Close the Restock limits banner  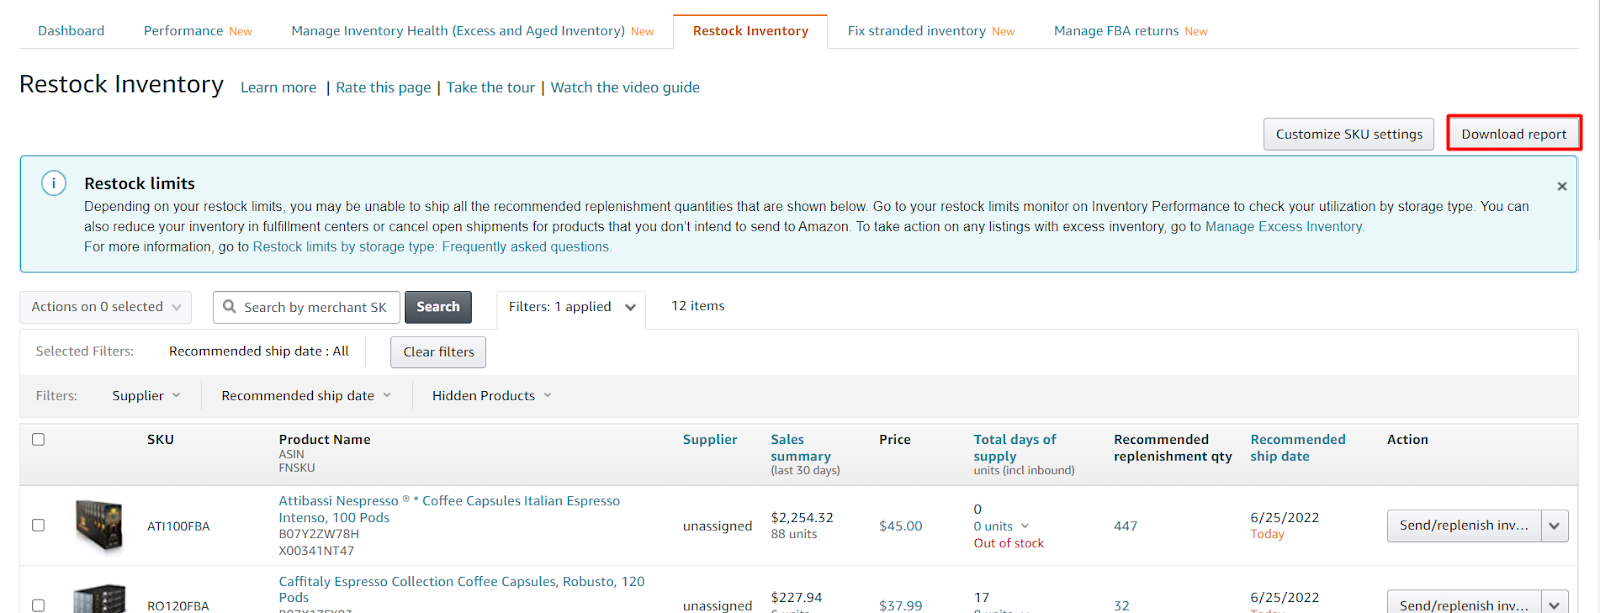1562,186
